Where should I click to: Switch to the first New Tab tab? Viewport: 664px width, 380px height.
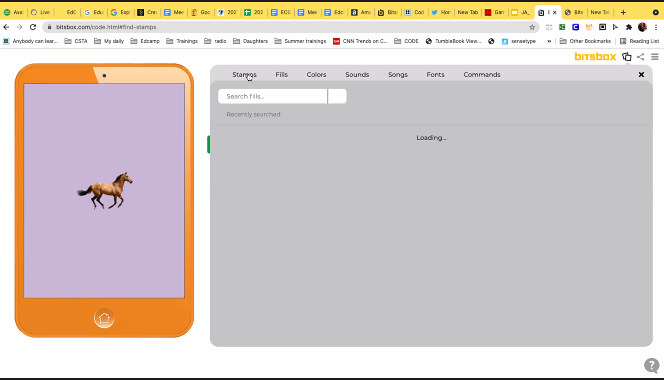(468, 12)
